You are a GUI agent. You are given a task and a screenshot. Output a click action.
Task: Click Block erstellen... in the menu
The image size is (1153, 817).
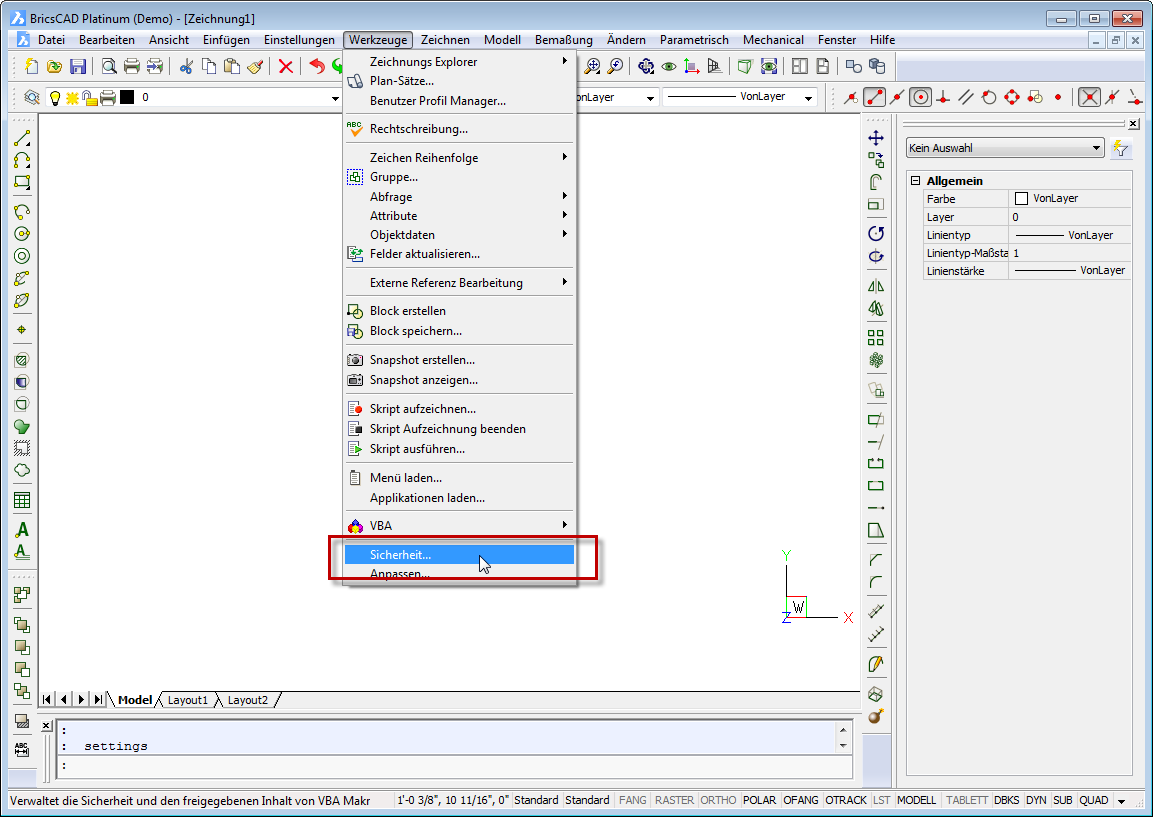[407, 311]
